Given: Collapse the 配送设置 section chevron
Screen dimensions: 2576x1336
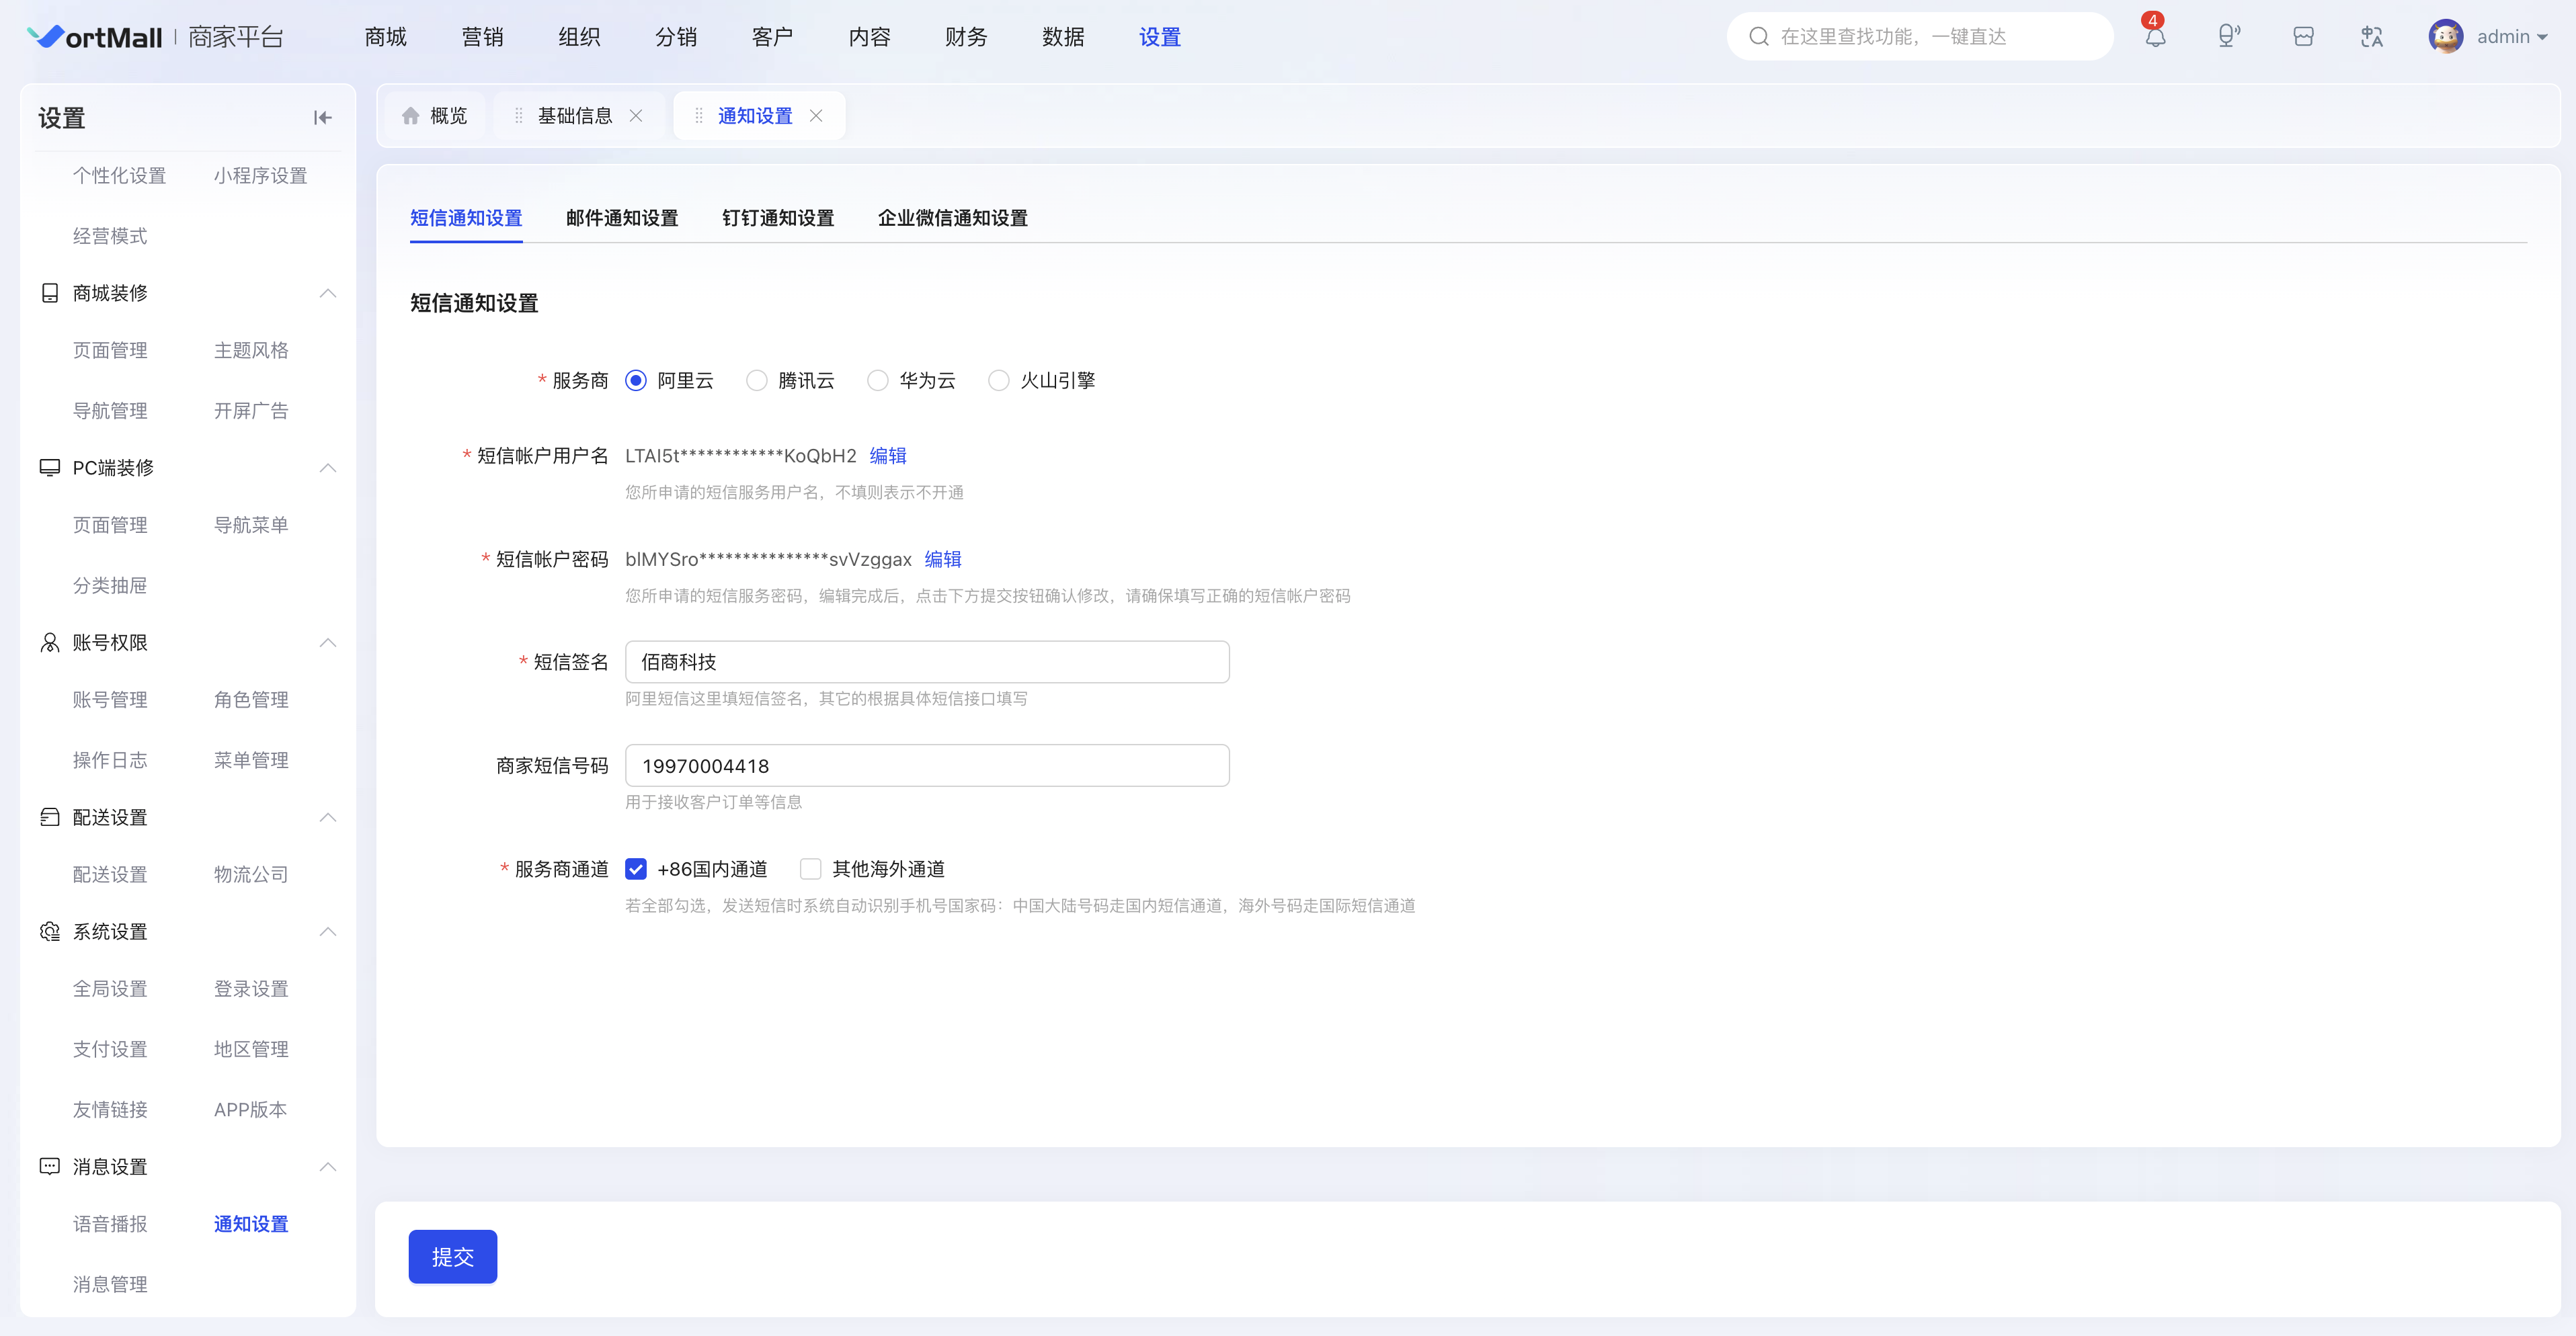Looking at the screenshot, I should [x=328, y=817].
